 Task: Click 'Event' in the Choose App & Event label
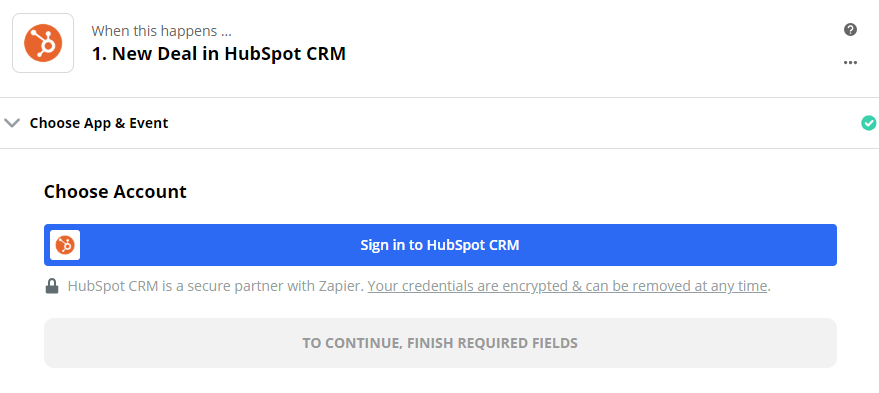(149, 123)
